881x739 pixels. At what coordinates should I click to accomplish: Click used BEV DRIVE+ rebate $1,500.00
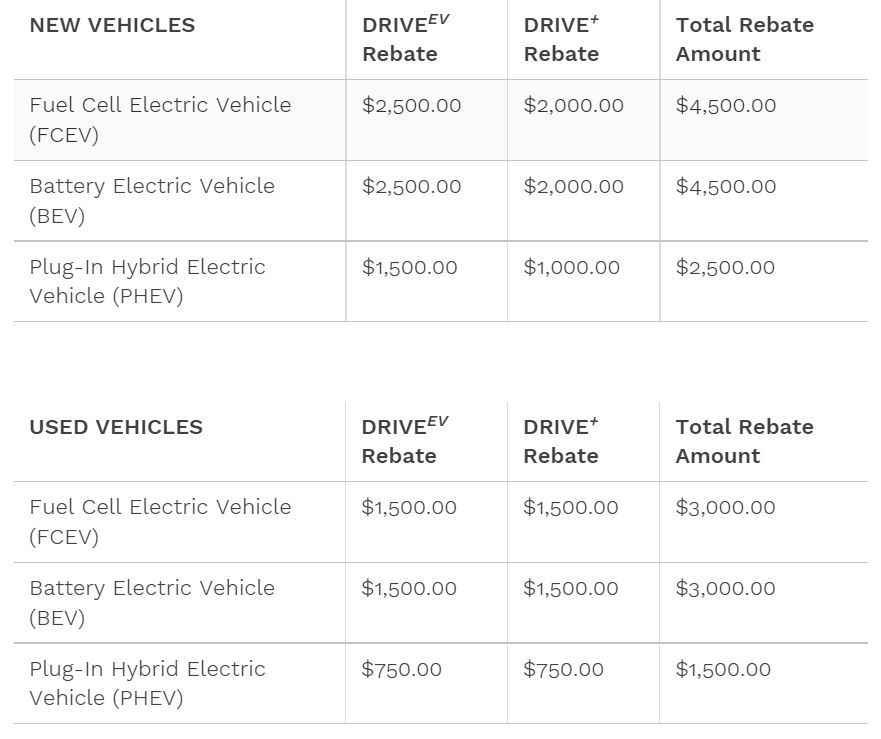(x=570, y=588)
